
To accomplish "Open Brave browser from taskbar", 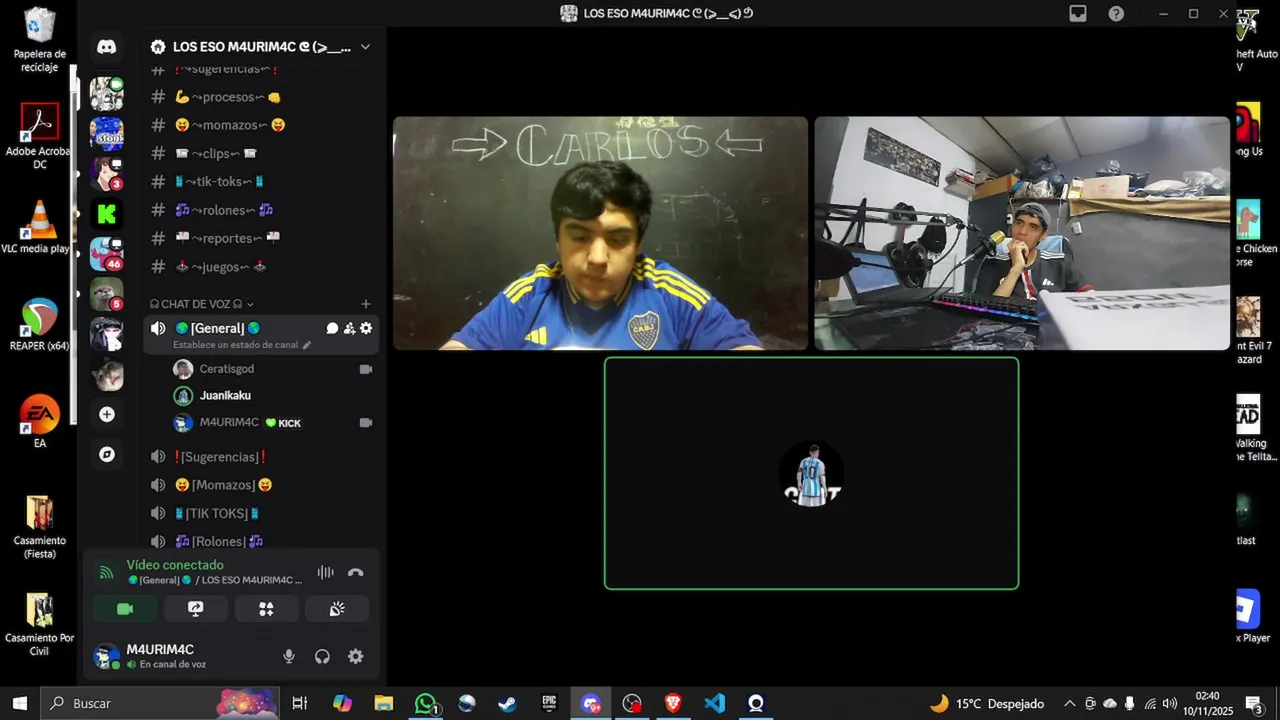I will click(x=673, y=703).
